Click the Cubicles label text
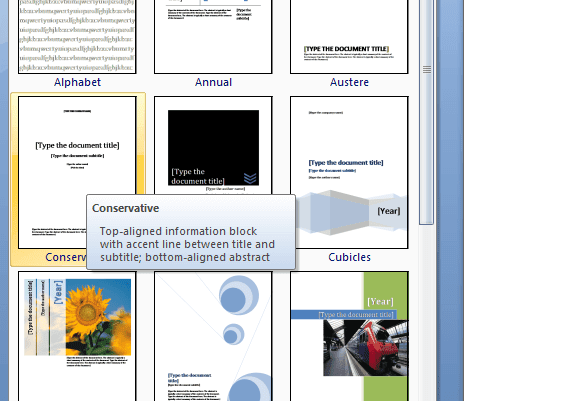The height and width of the screenshot is (402, 569). [349, 257]
